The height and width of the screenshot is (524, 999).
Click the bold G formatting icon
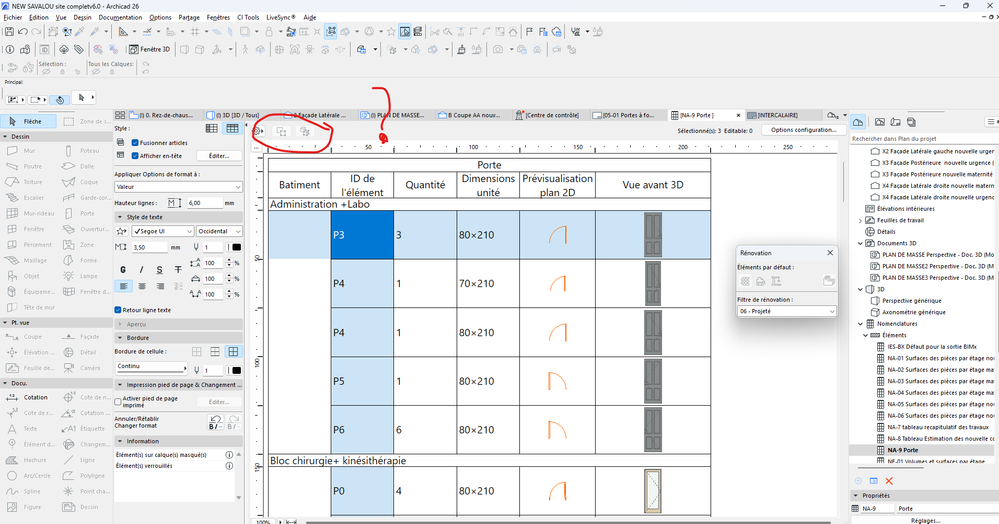click(123, 270)
